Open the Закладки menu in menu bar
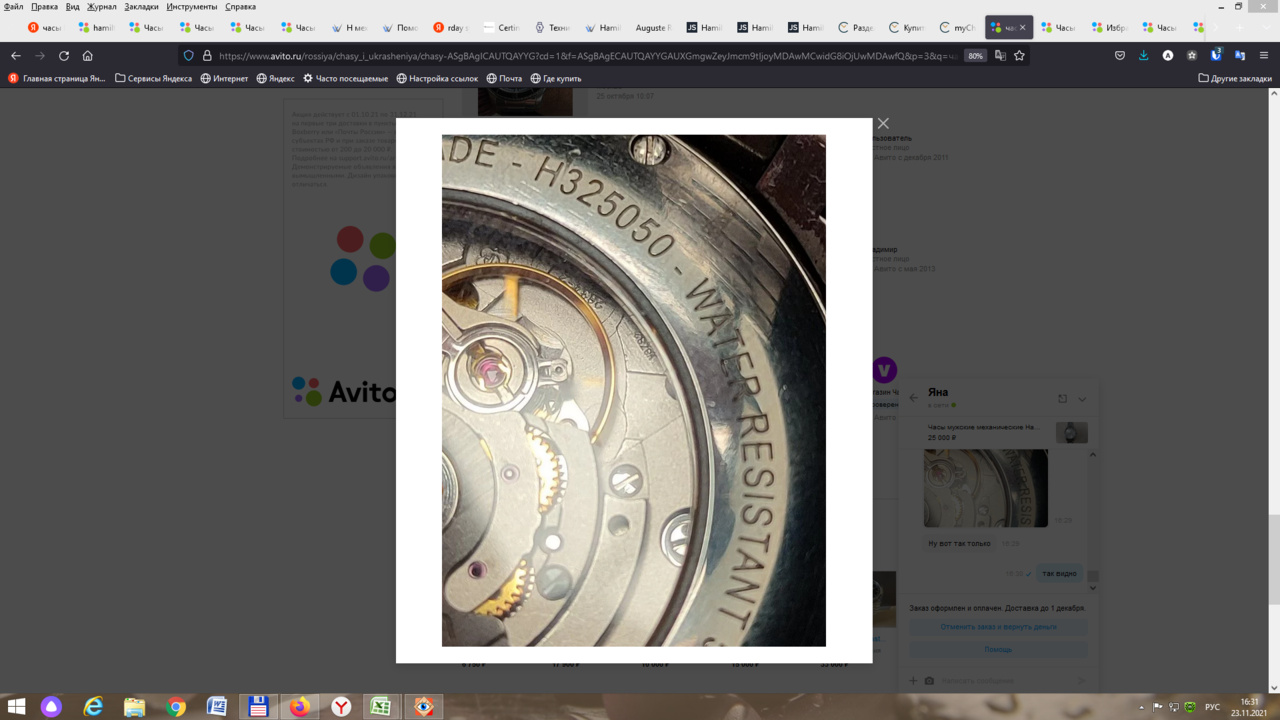This screenshot has width=1280, height=720. pyautogui.click(x=141, y=6)
